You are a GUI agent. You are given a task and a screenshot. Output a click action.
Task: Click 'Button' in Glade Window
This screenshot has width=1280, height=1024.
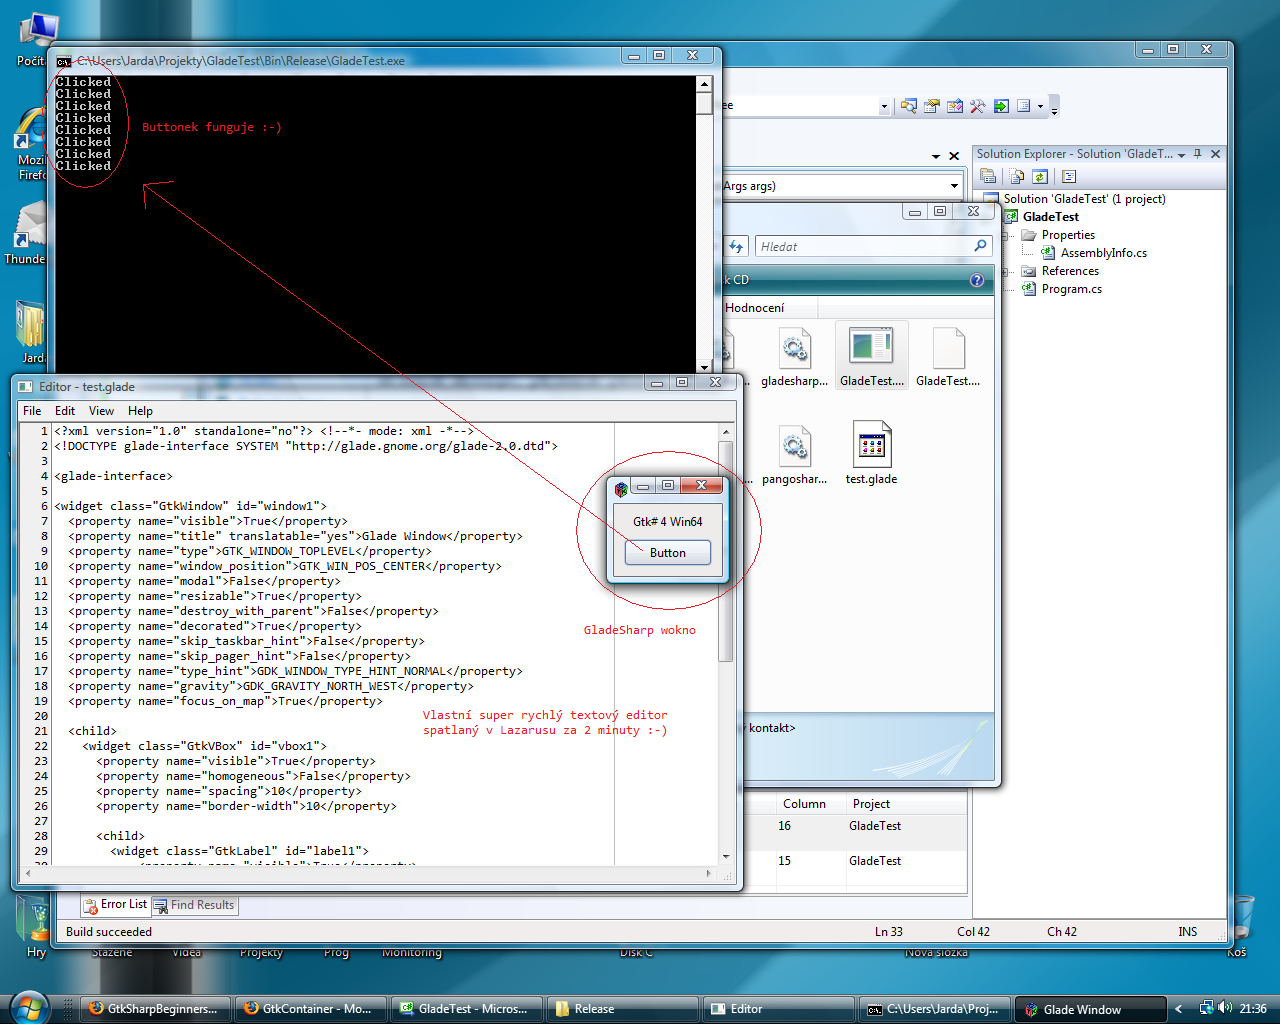[668, 553]
